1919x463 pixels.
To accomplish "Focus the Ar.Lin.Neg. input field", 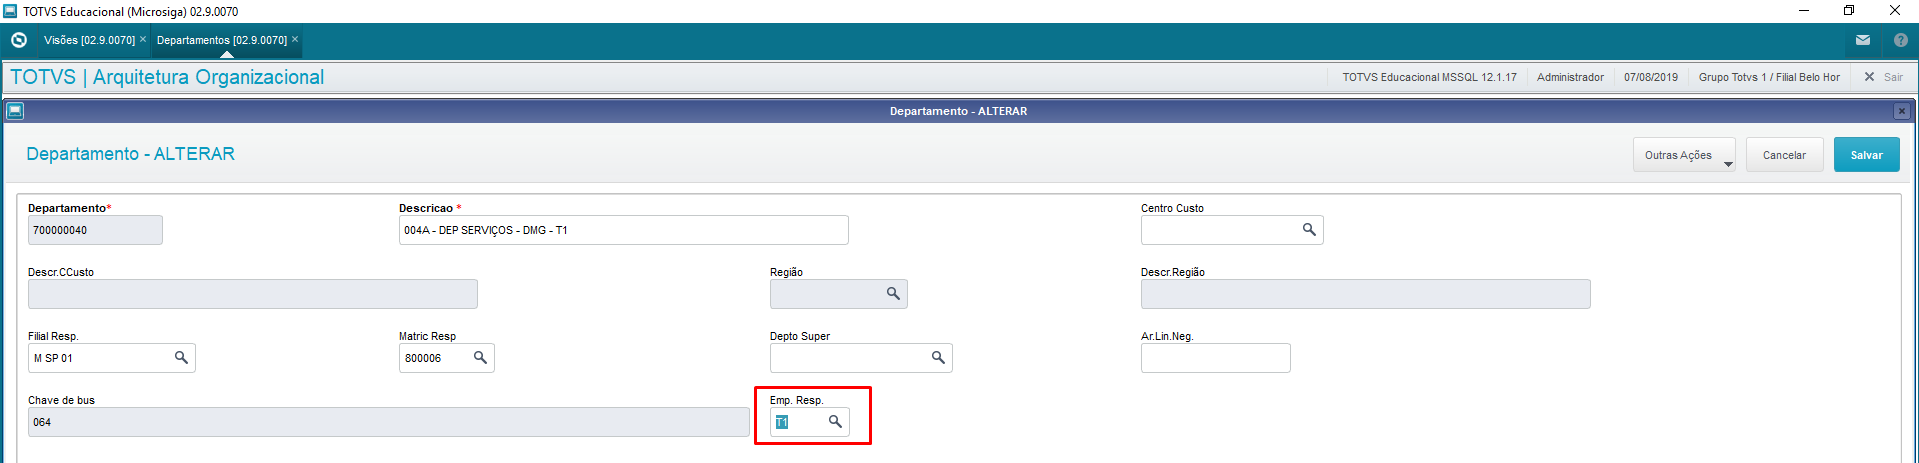I will (x=1215, y=358).
